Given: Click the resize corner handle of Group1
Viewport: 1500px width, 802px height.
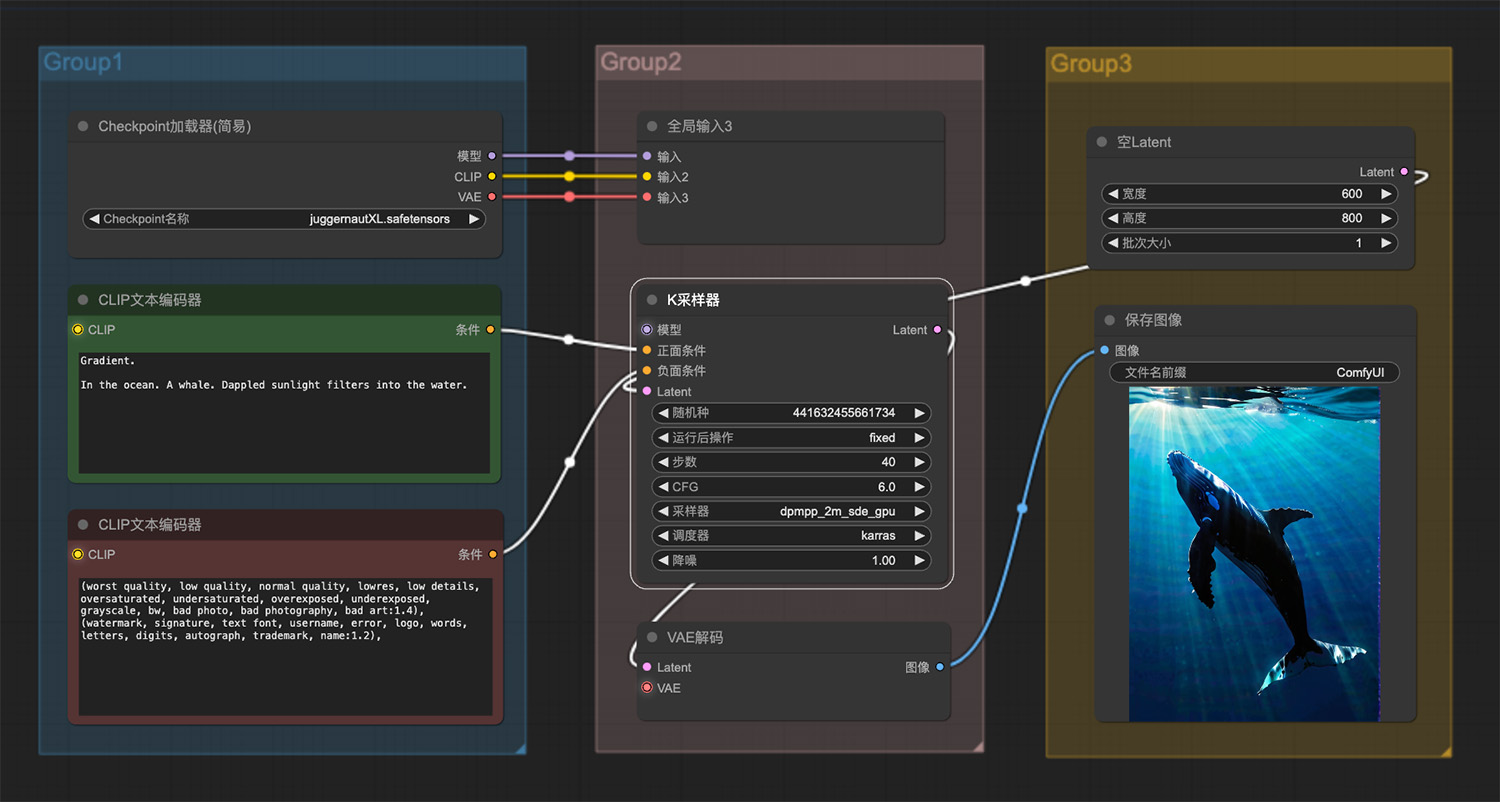Looking at the screenshot, I should click(520, 748).
